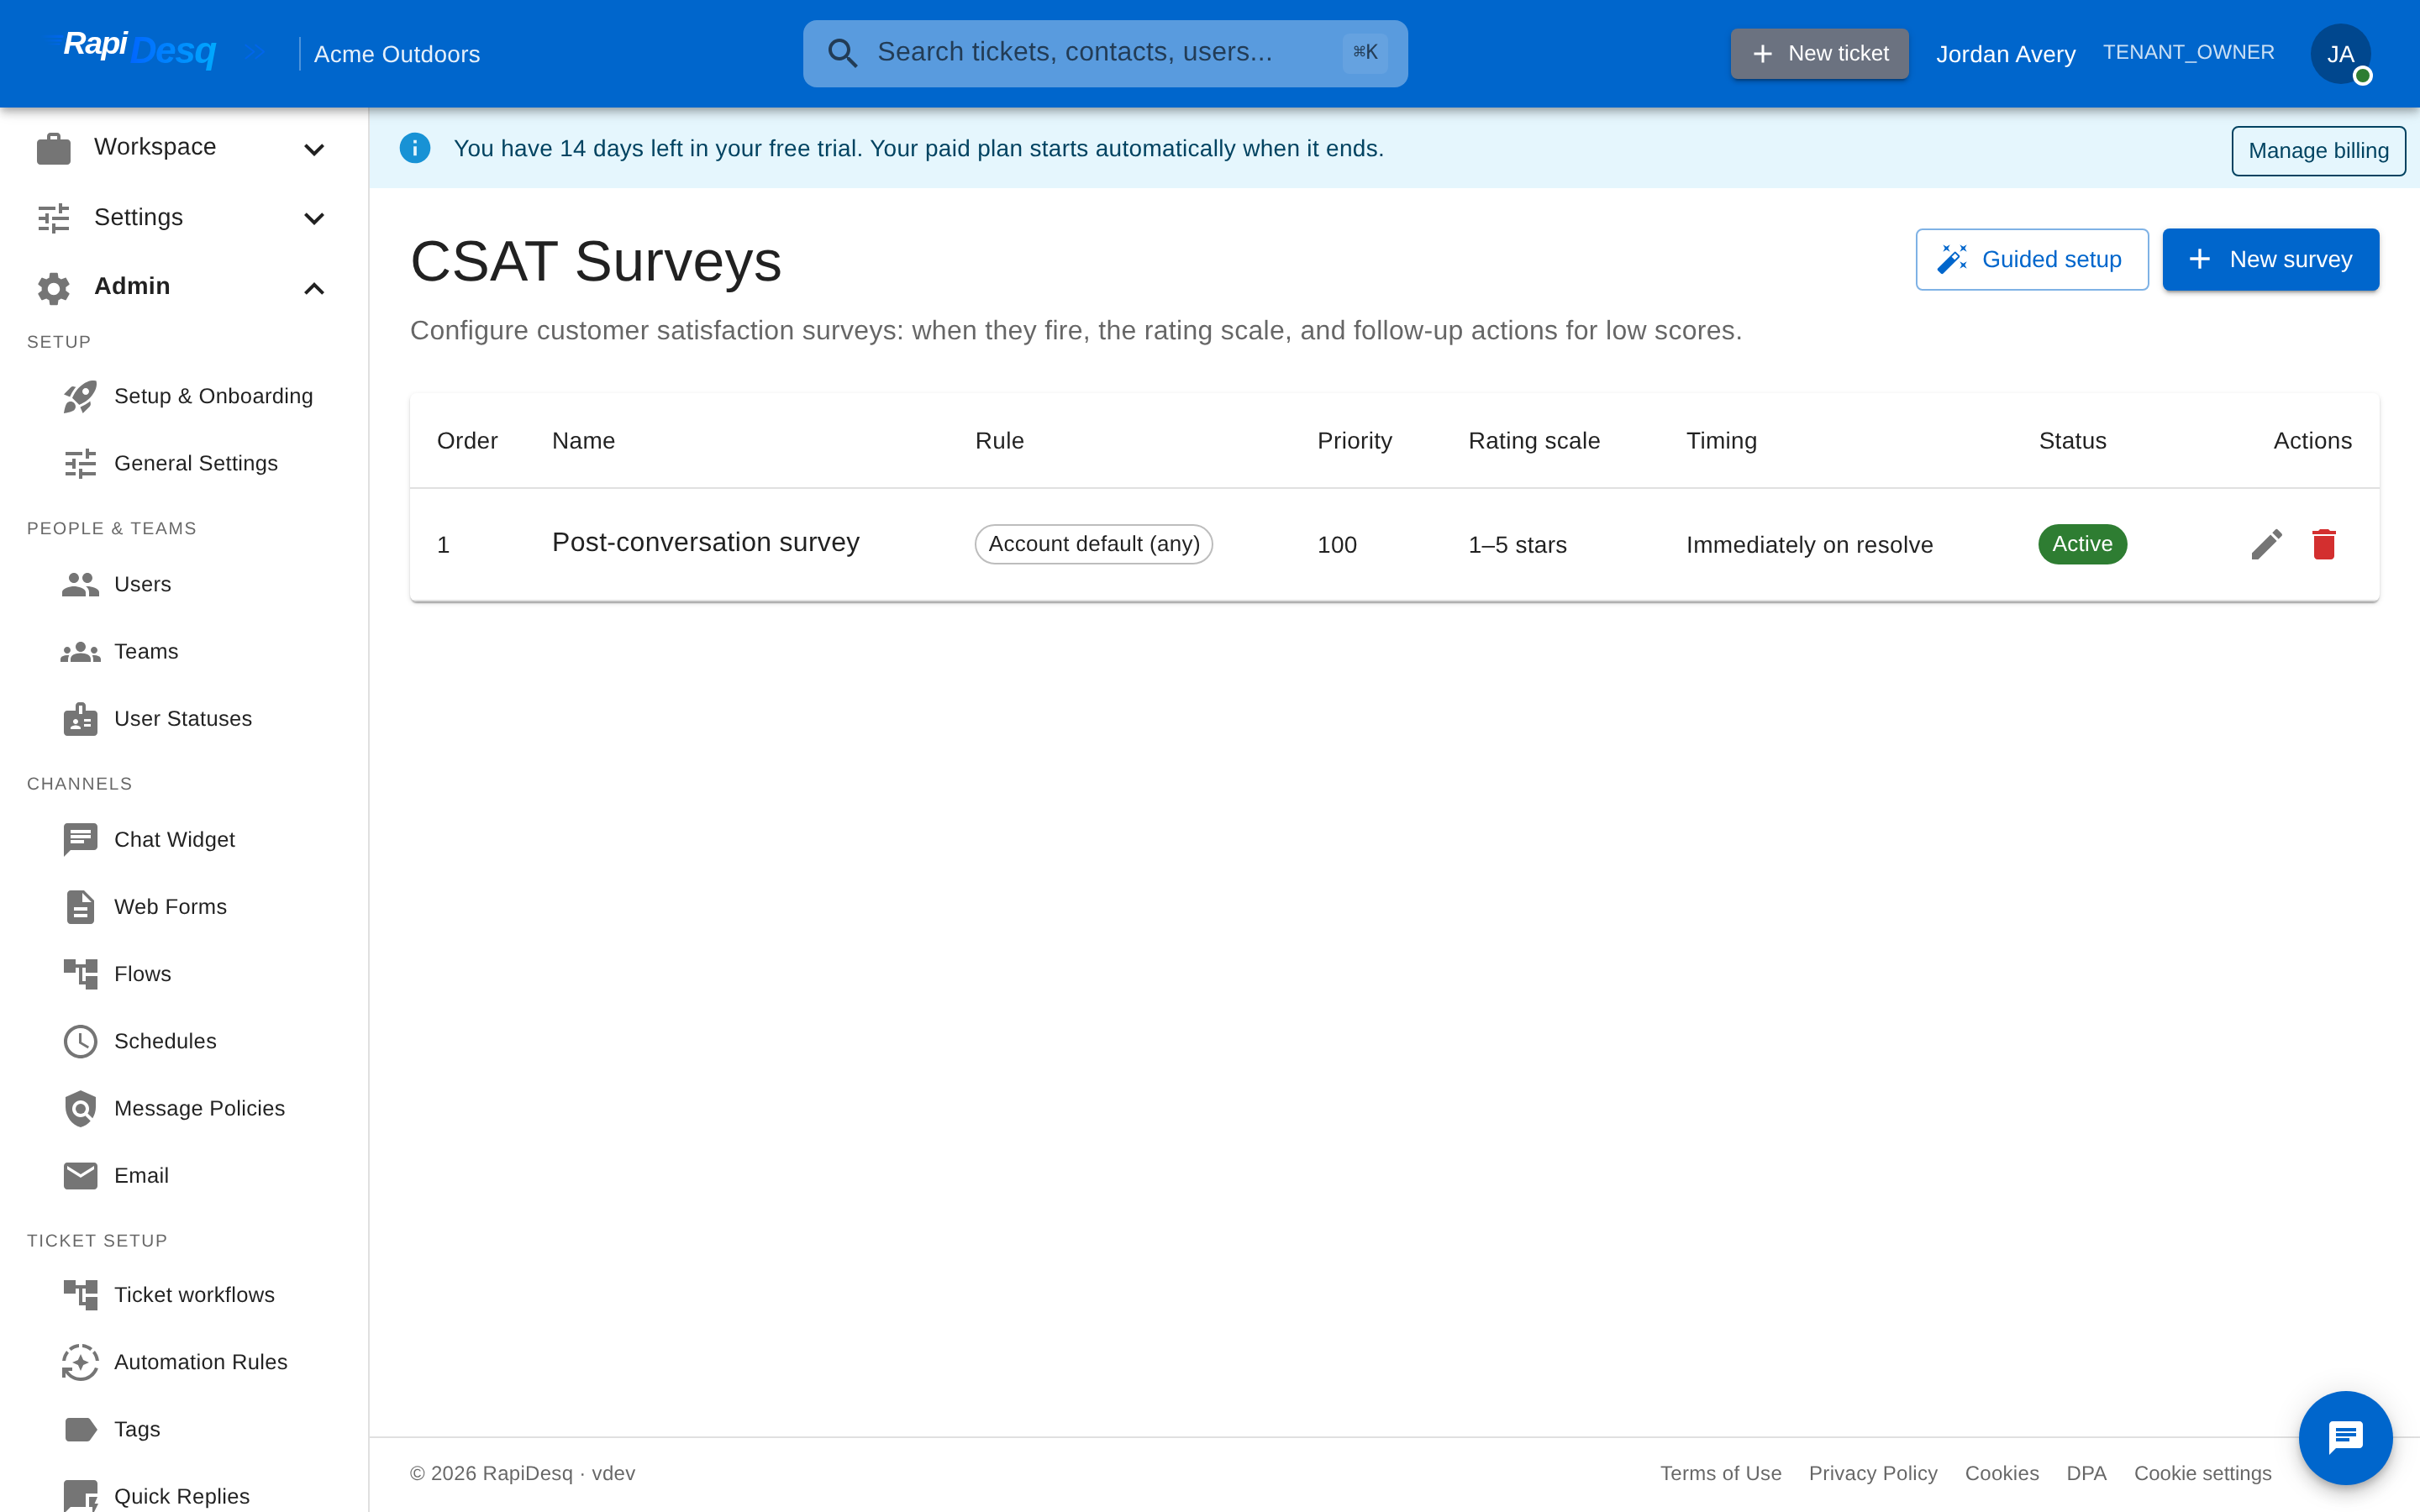Open Terms of Use link
This screenshot has height=1512, width=2420.
coord(1720,1473)
